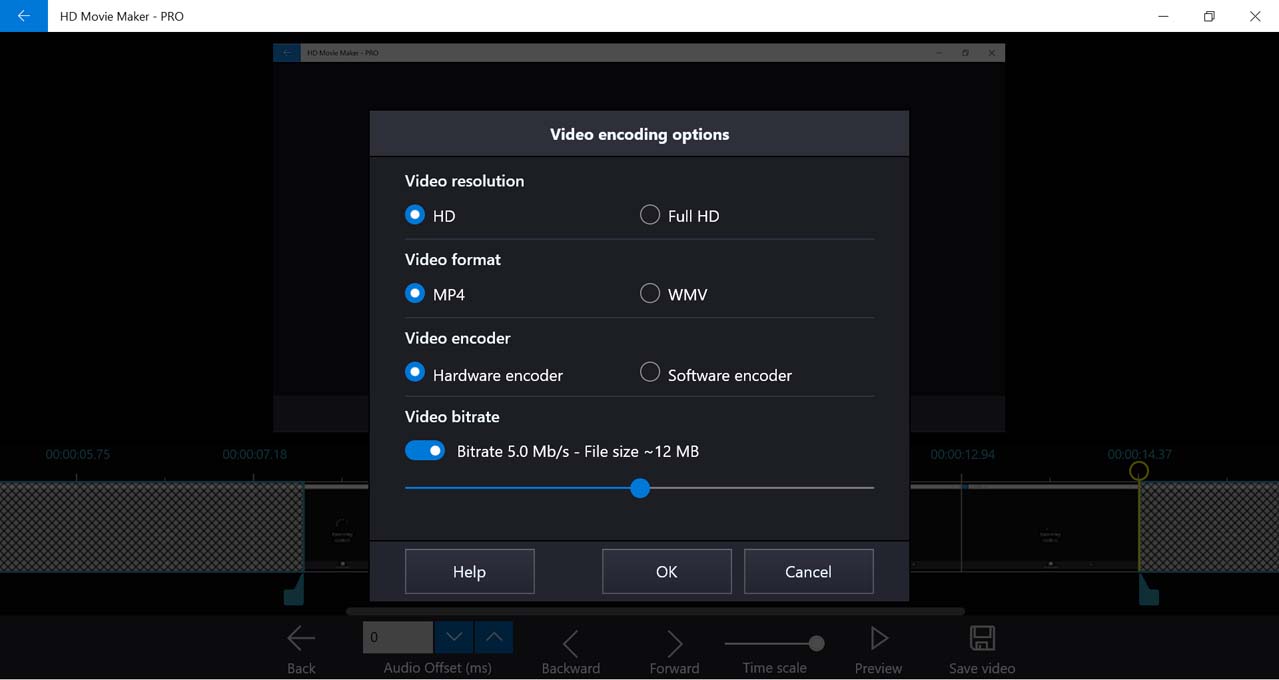The image size is (1279, 680).
Task: Open Help for video encoding options
Action: [469, 572]
